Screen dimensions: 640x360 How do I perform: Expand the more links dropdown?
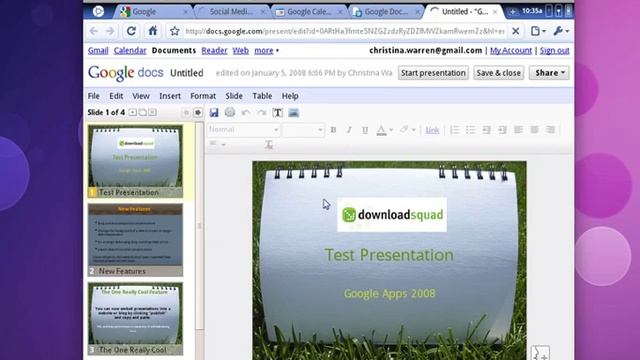(x=267, y=51)
